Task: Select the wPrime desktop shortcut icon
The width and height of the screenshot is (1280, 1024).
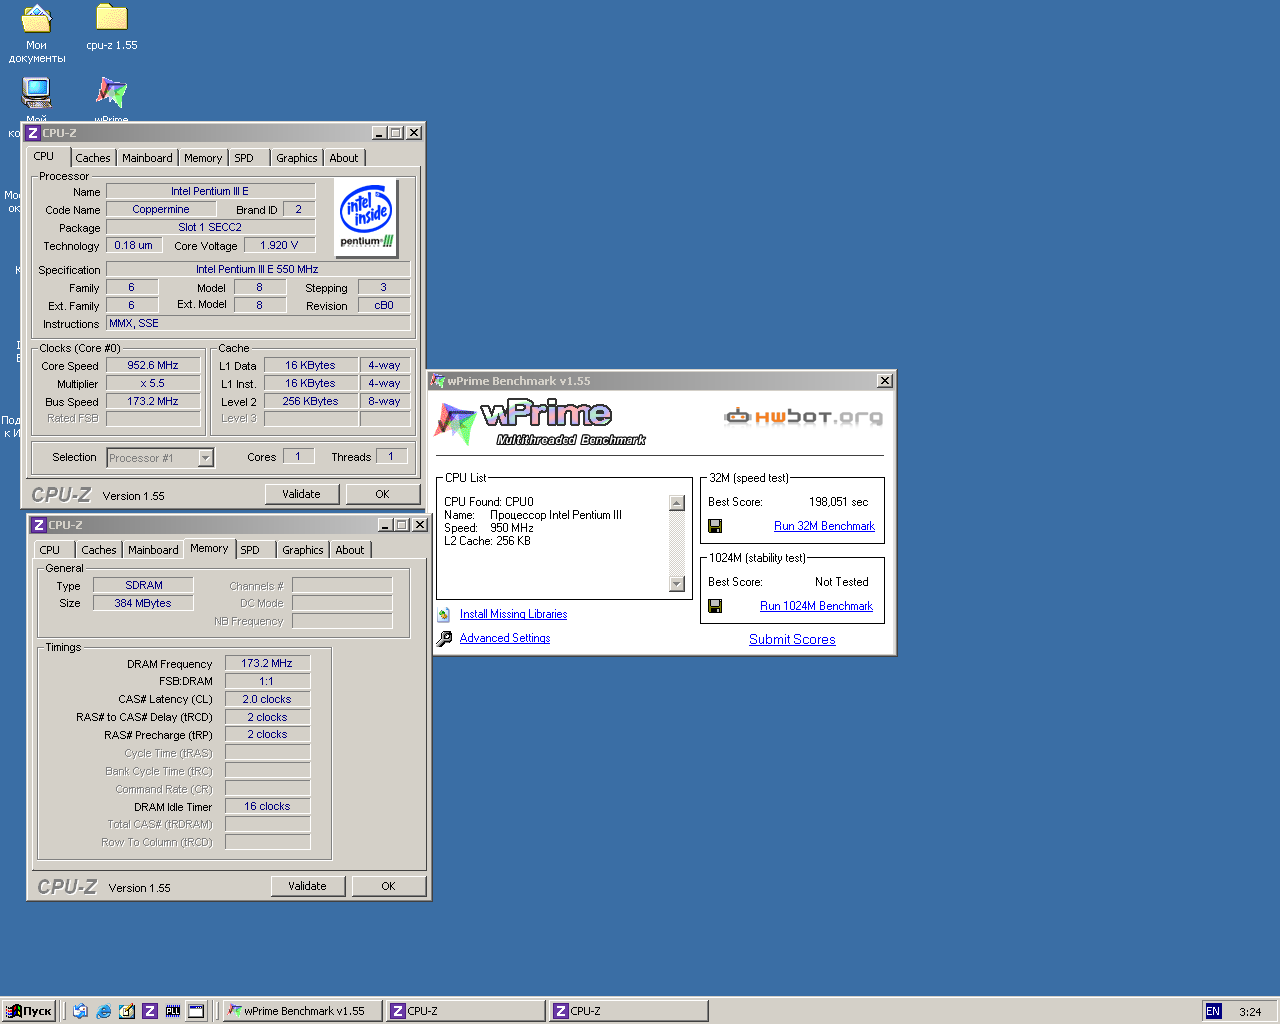Action: pos(111,93)
